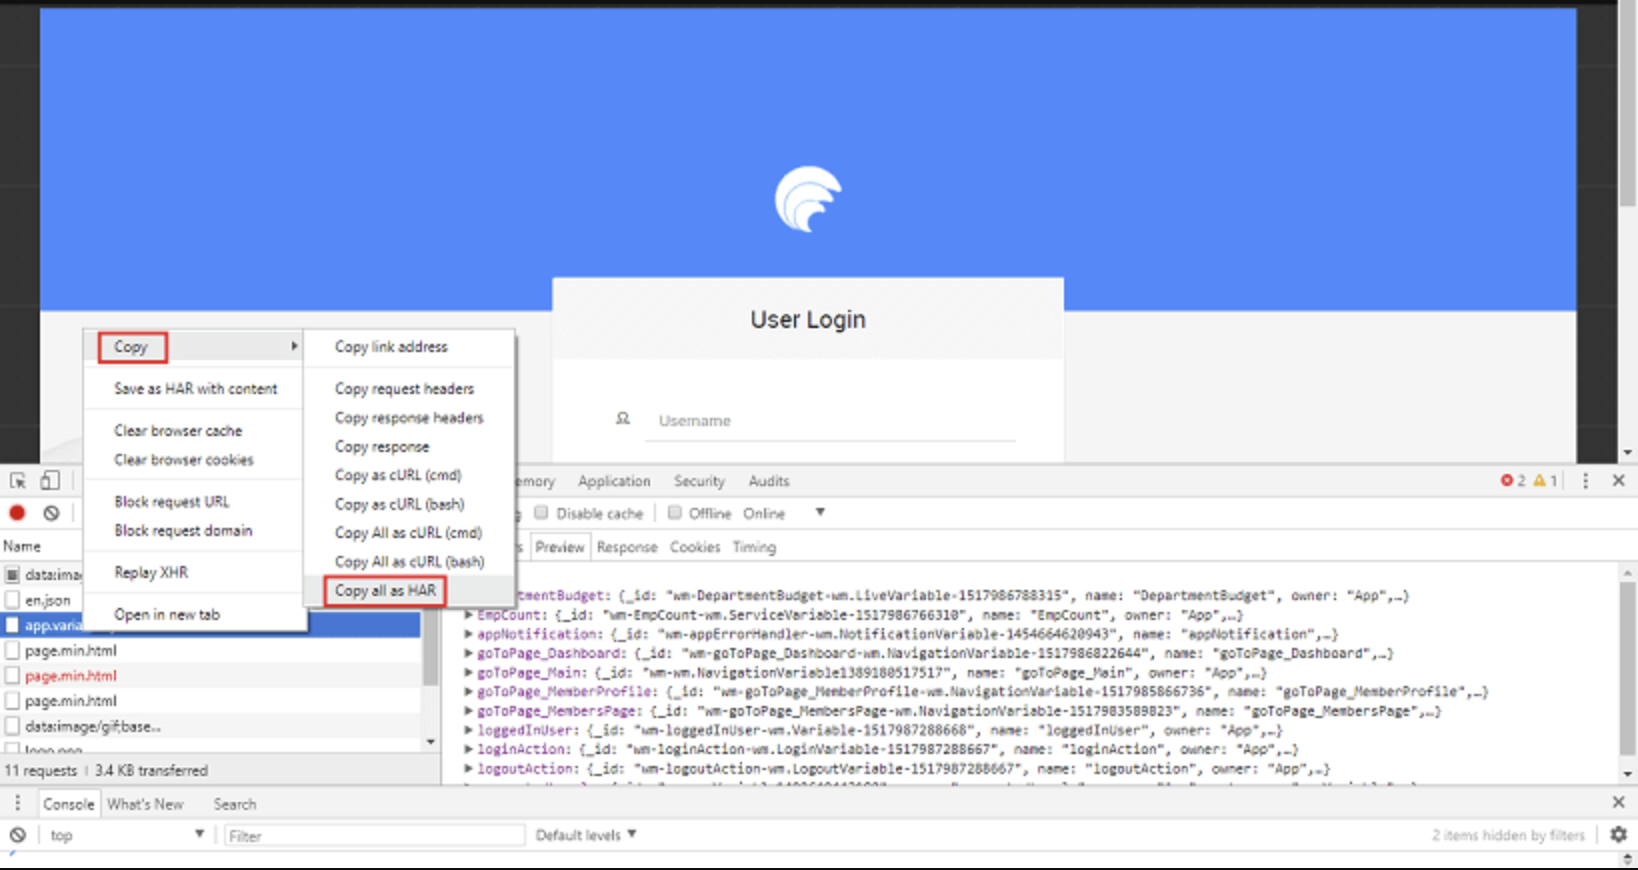1638x870 pixels.
Task: Stop recording network log with red button
Action: (17, 513)
